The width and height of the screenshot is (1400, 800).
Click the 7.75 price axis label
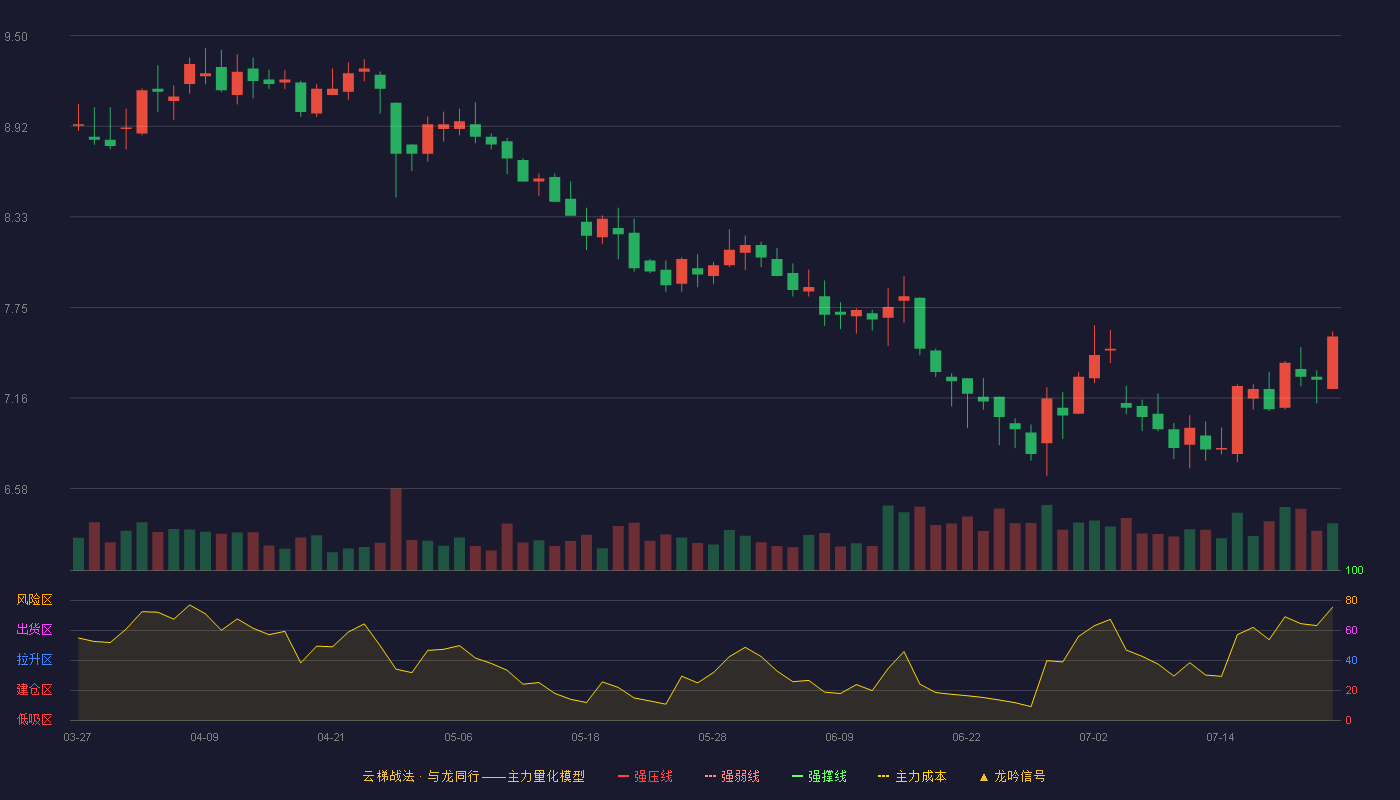point(16,309)
